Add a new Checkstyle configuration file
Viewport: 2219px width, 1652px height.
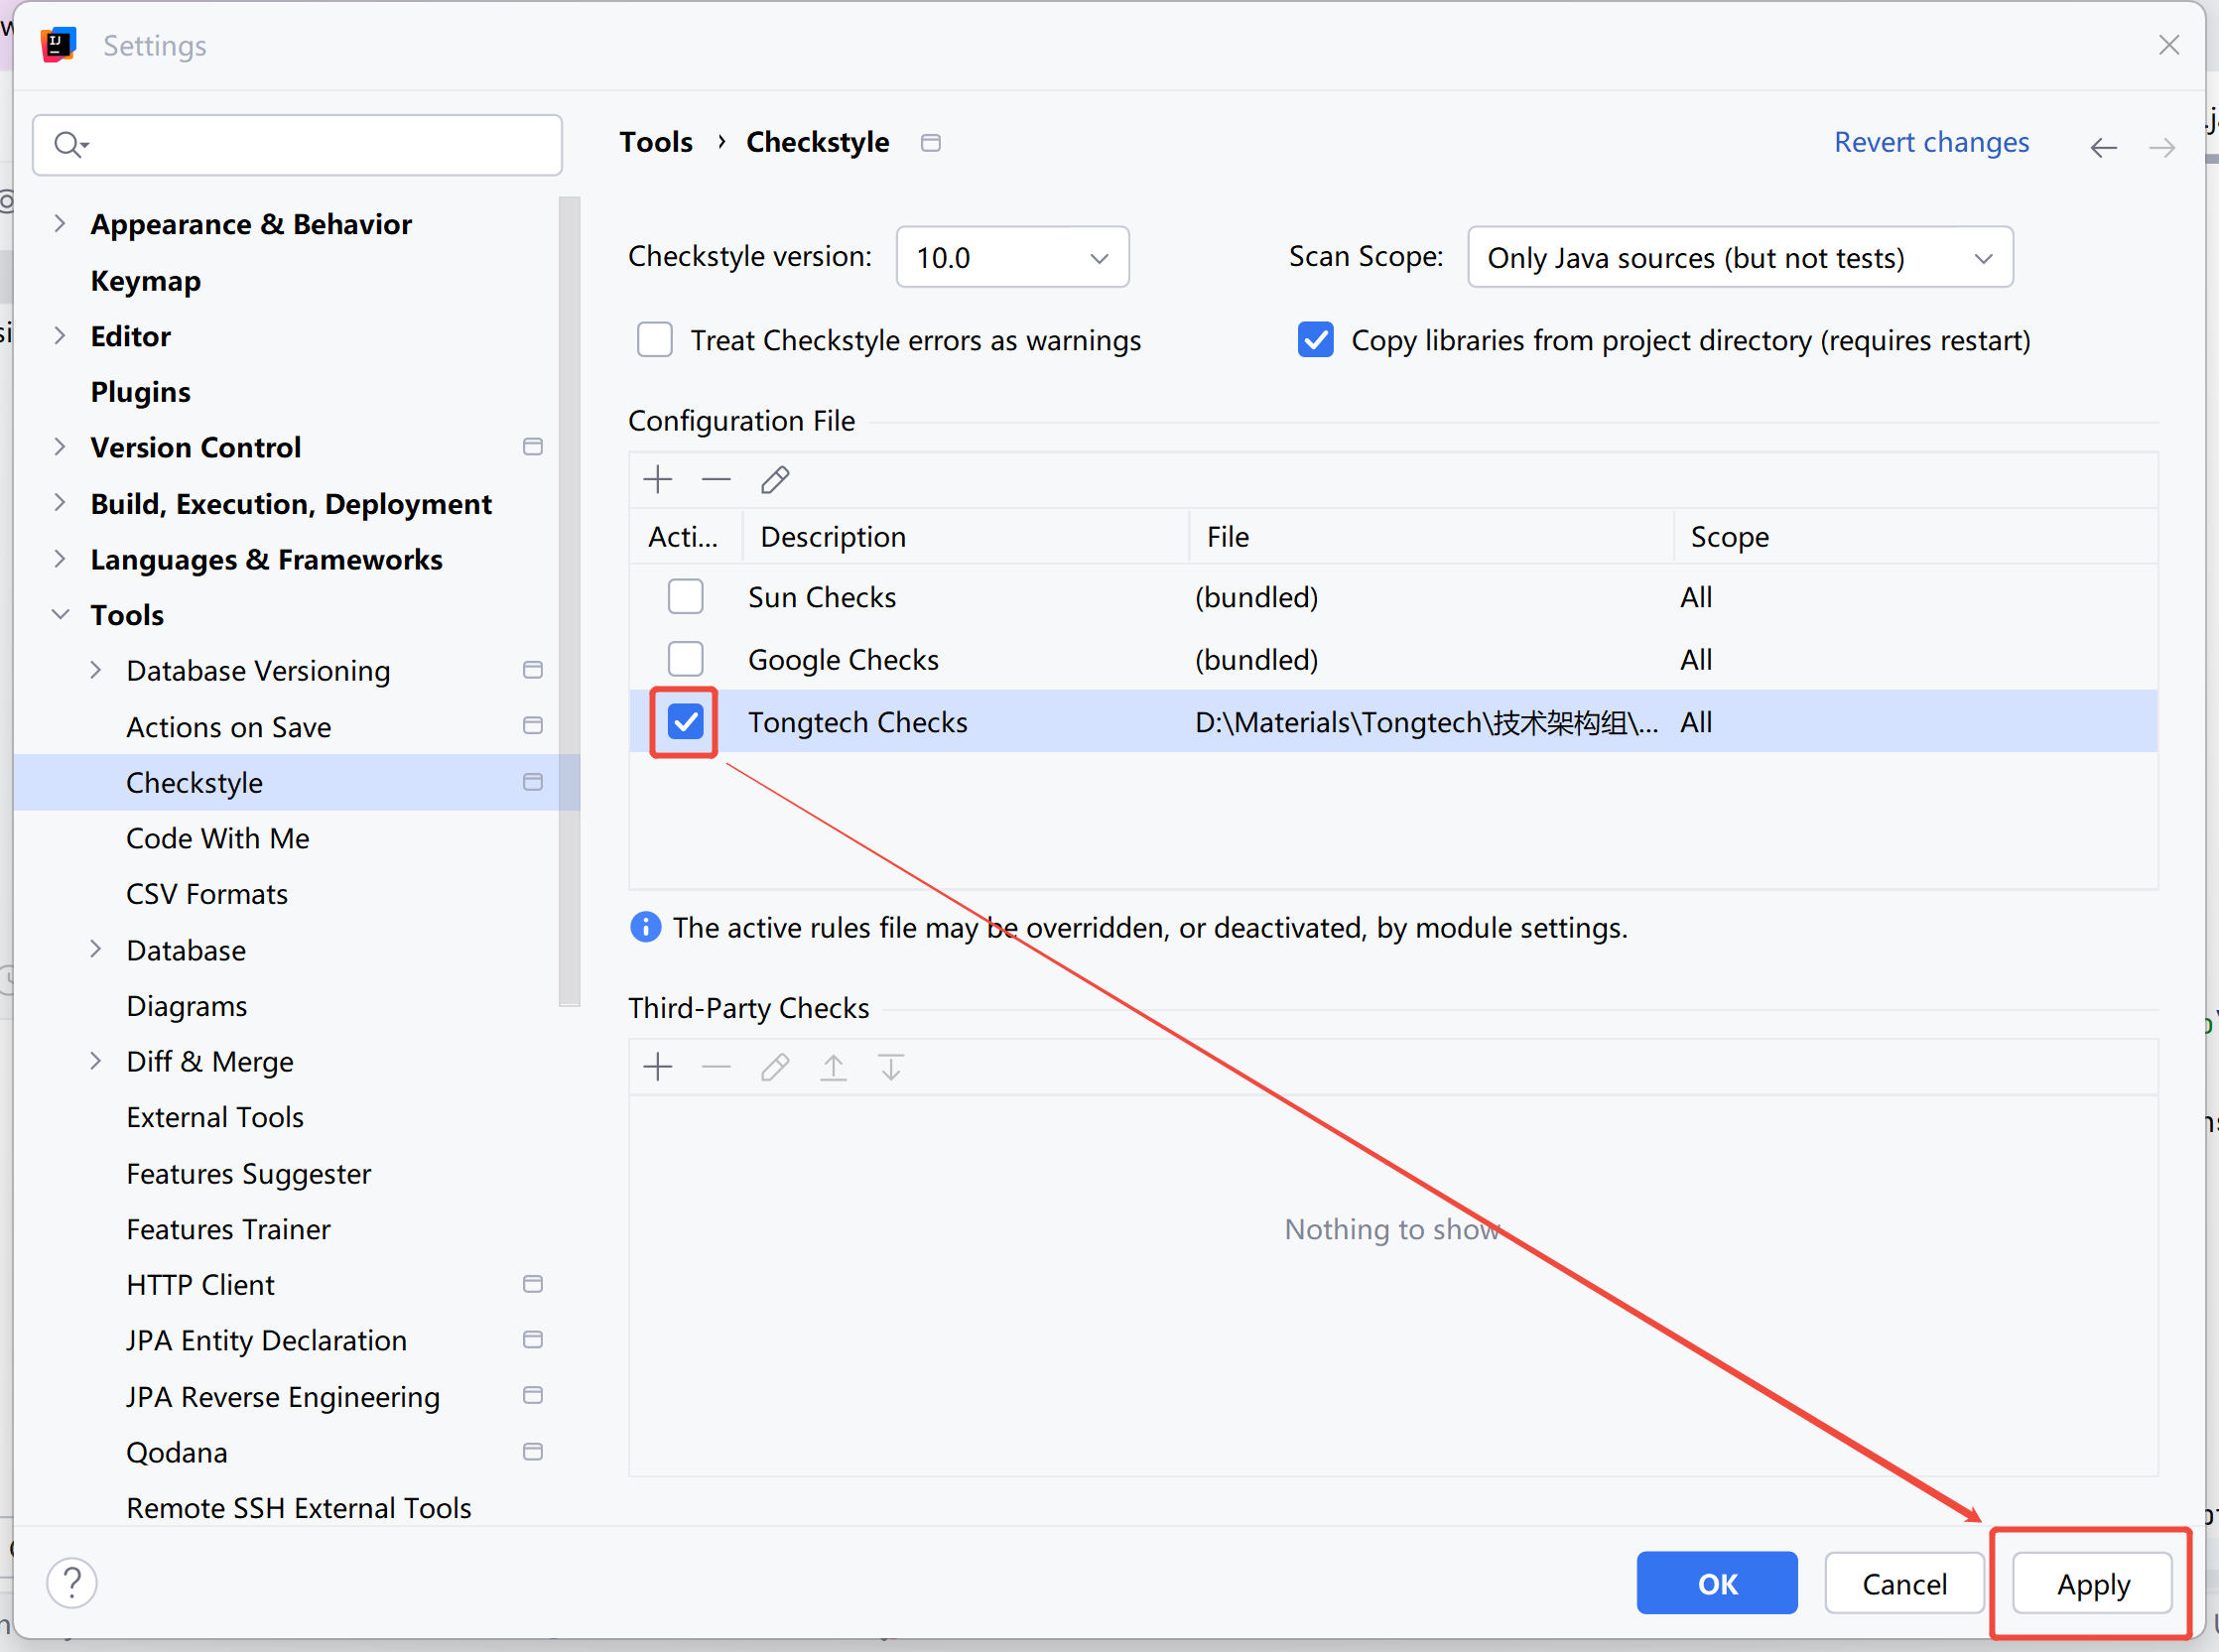click(x=658, y=480)
